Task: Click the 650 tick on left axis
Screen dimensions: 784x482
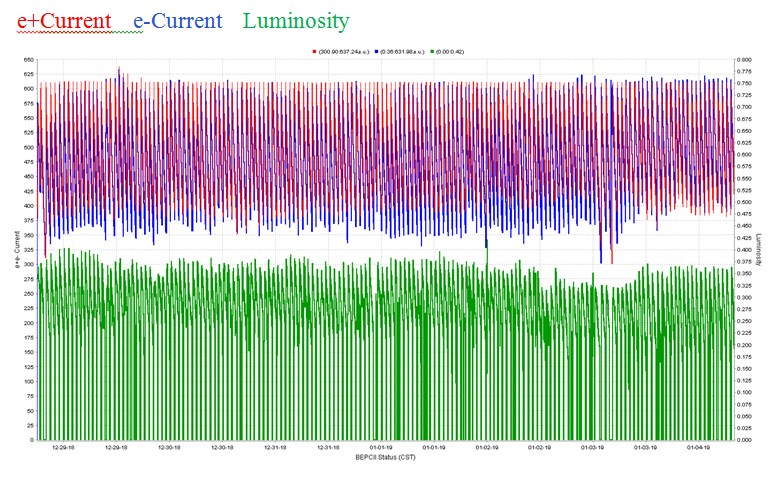Action: 27,60
